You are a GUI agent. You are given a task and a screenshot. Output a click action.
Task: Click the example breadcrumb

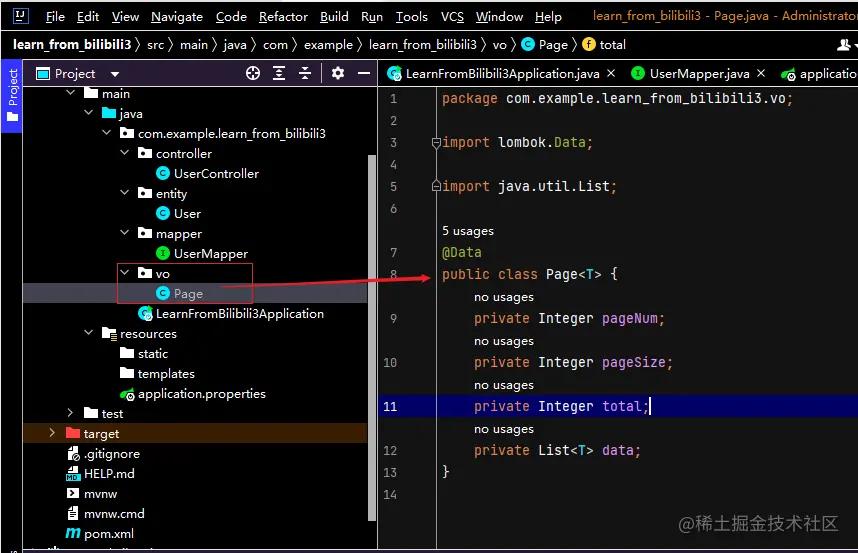[328, 45]
